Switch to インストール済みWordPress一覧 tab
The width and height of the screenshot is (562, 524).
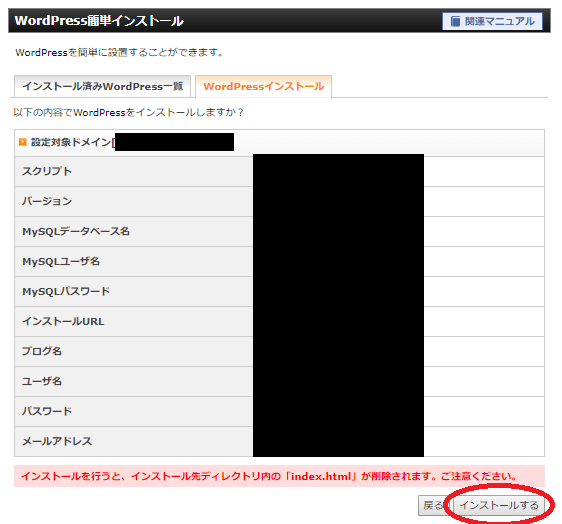(x=103, y=86)
